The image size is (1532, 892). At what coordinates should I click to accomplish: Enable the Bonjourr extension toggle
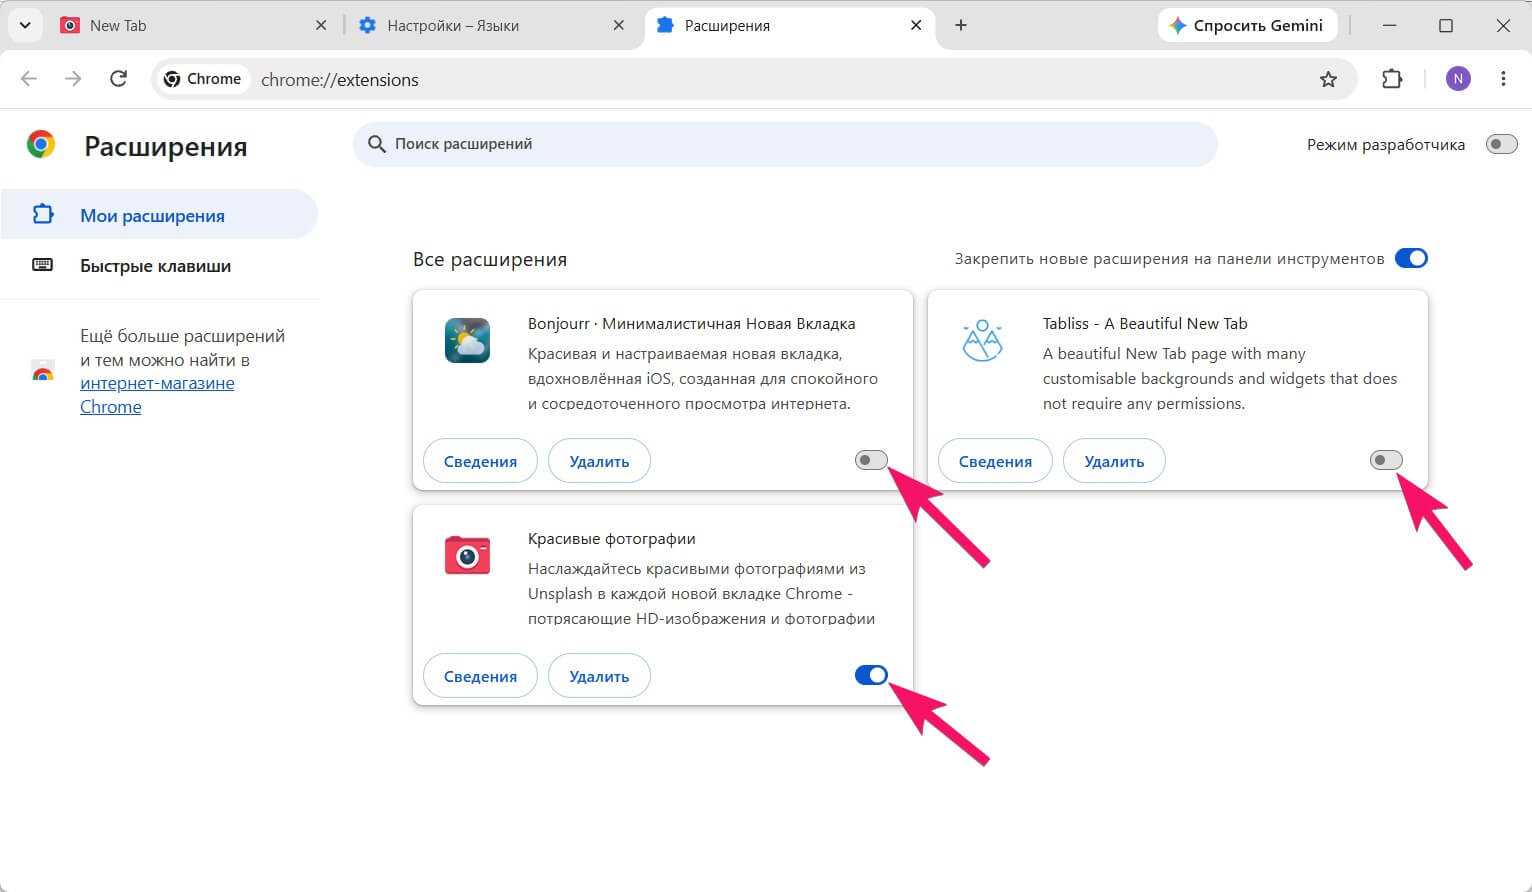(871, 460)
